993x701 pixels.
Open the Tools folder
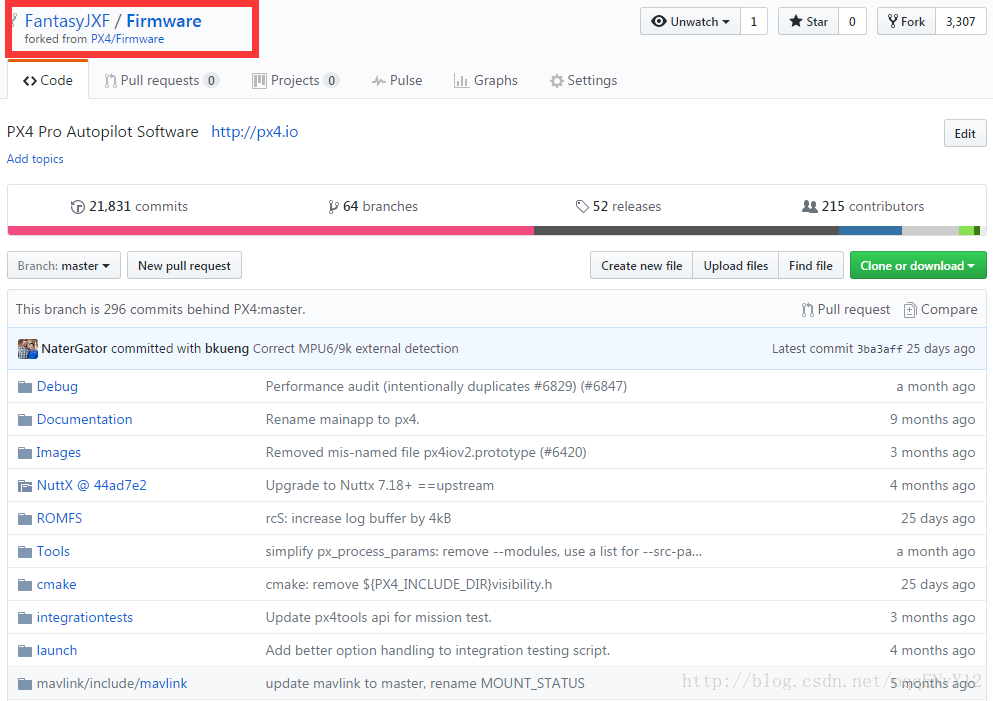[x=53, y=551]
